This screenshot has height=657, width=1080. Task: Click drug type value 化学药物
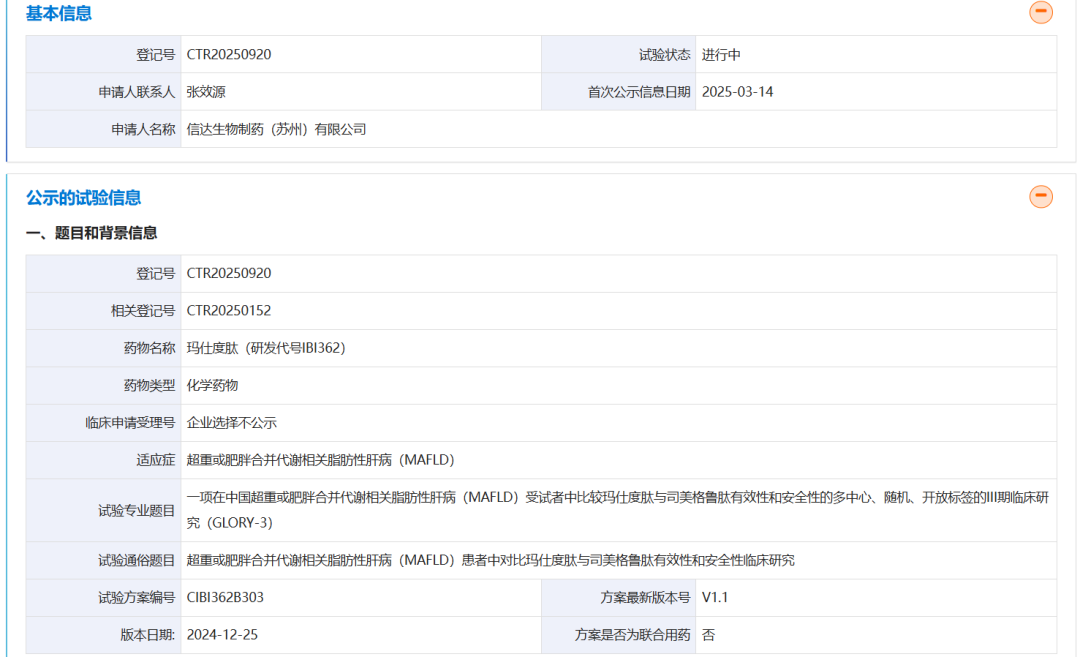pos(212,385)
